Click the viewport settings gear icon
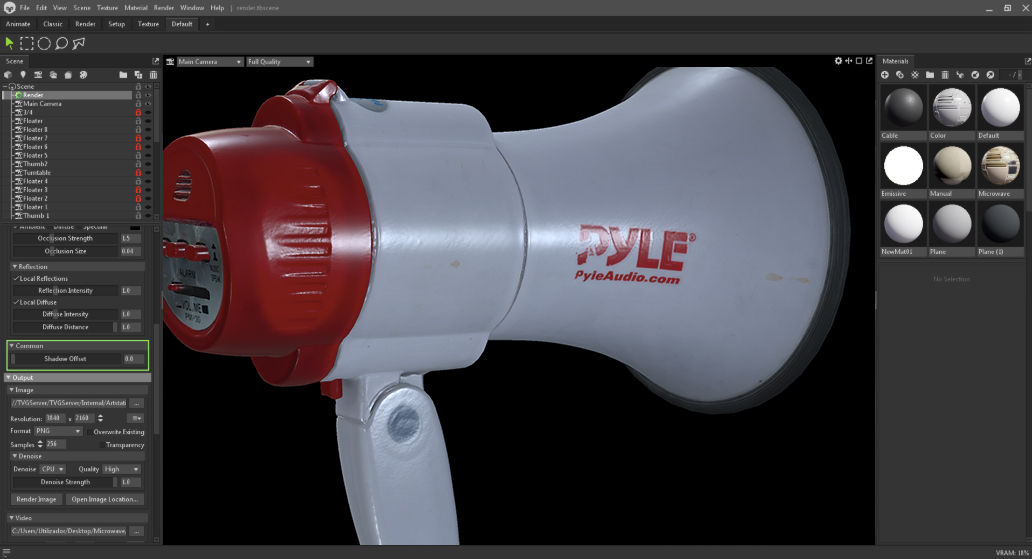This screenshot has width=1032, height=559. [x=838, y=62]
